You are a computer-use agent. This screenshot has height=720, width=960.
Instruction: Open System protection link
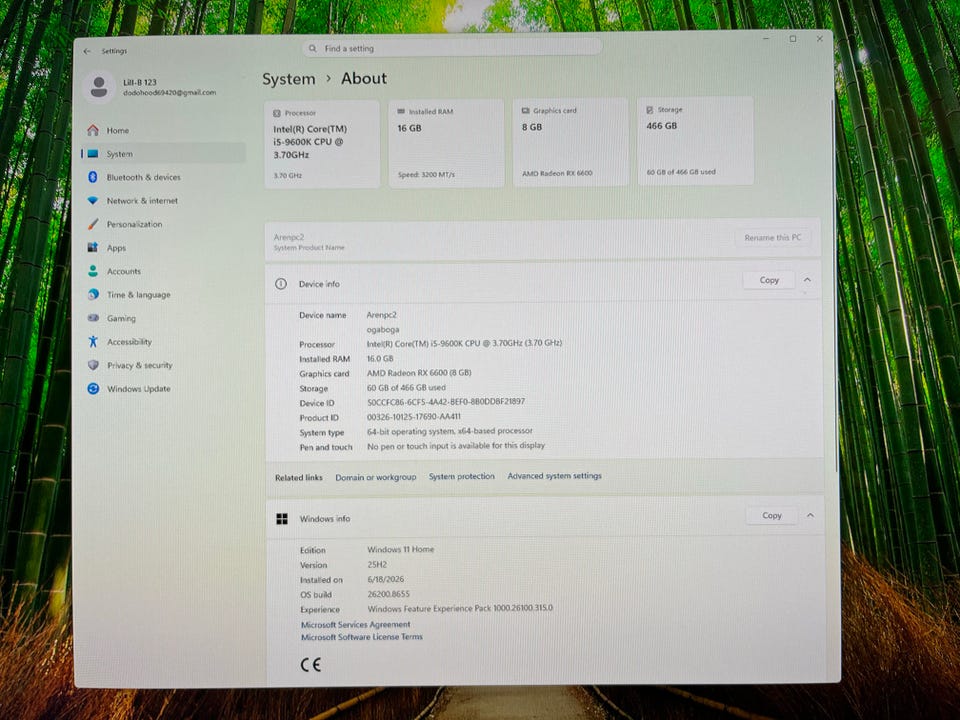coord(462,476)
